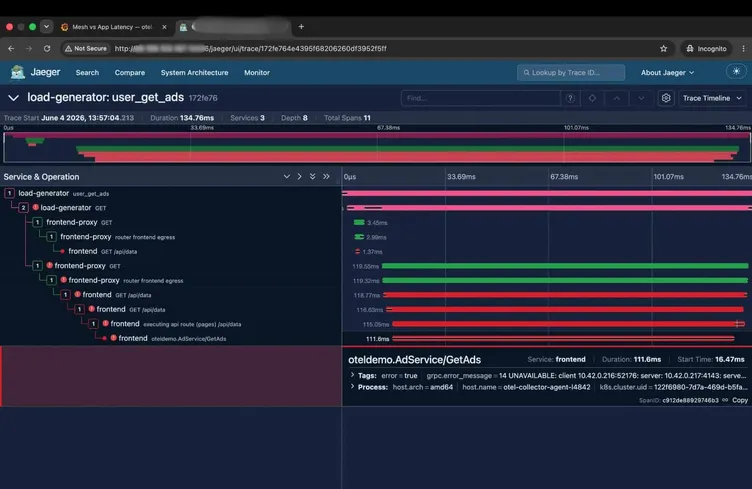Viewport: 752px width, 489px height.
Task: Click the 119.55ms green span bar
Action: click(565, 266)
